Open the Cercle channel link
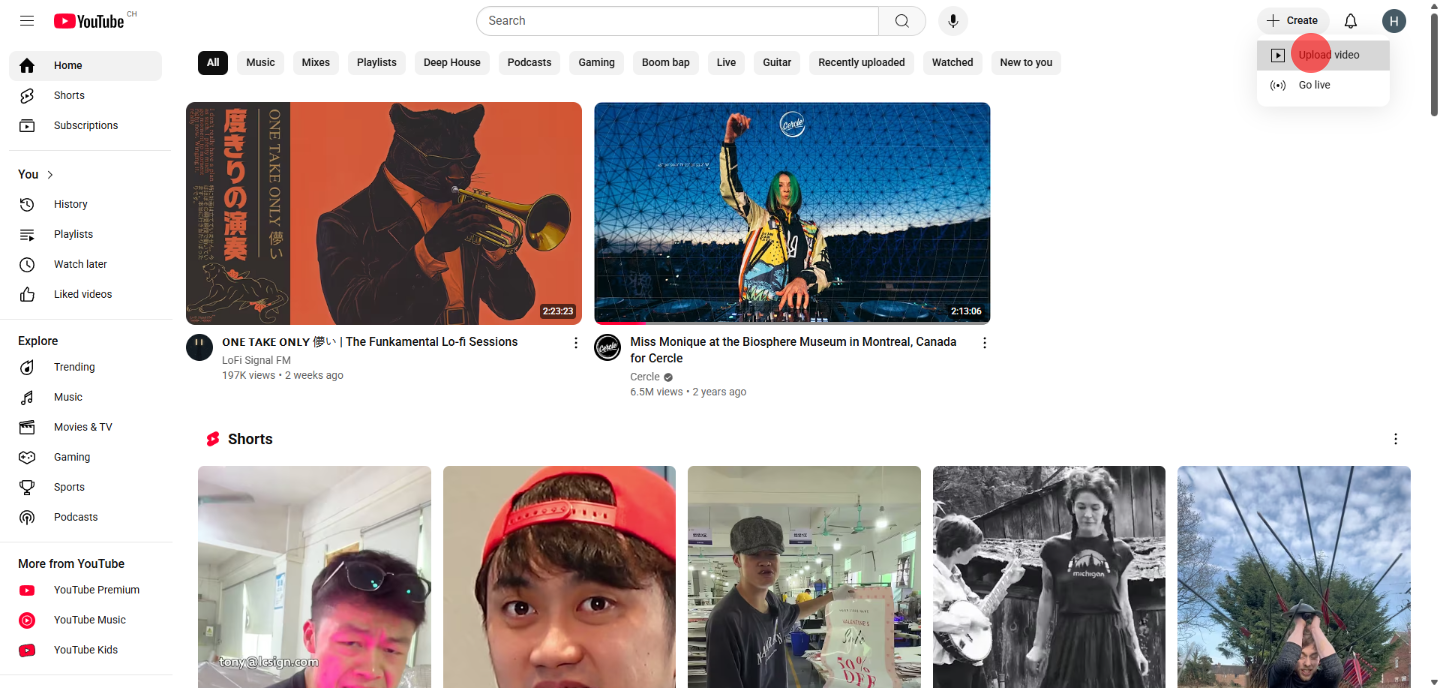Viewport: 1440px width, 688px height. [645, 377]
